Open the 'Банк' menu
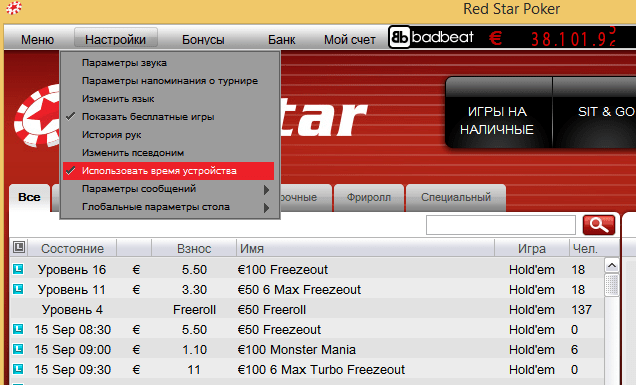This screenshot has width=636, height=385. click(281, 39)
